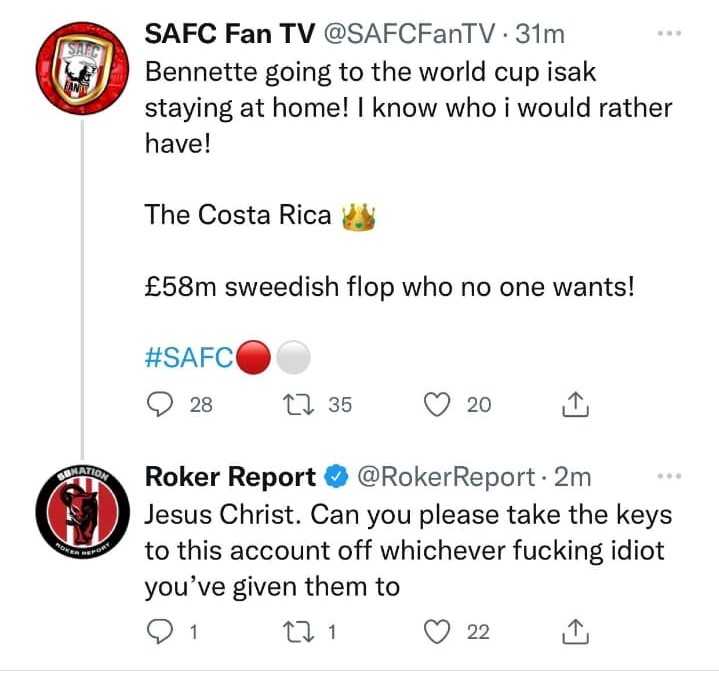Retweet the Roker Report reply

pos(298,632)
